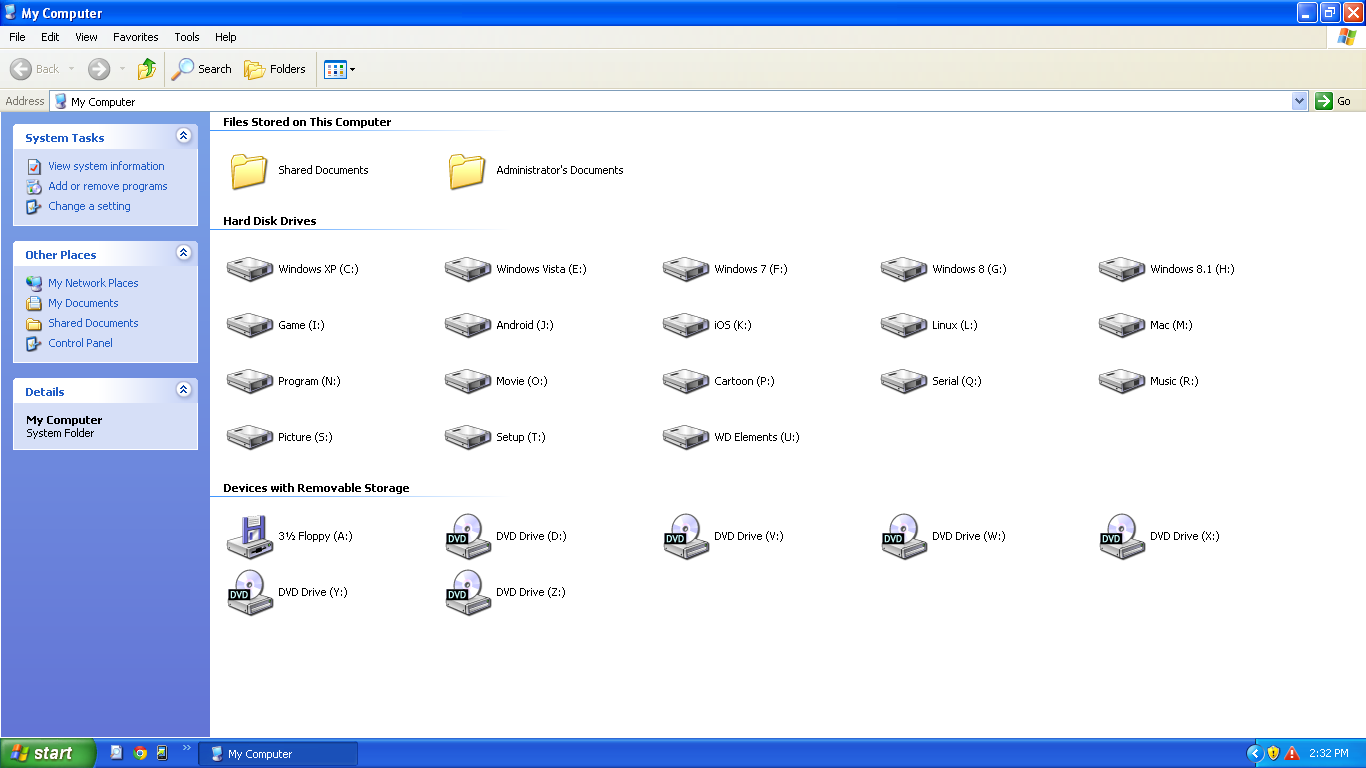Screen dimensions: 1366x768
Task: Click the Mac (M:) drive icon
Action: pos(1122,325)
